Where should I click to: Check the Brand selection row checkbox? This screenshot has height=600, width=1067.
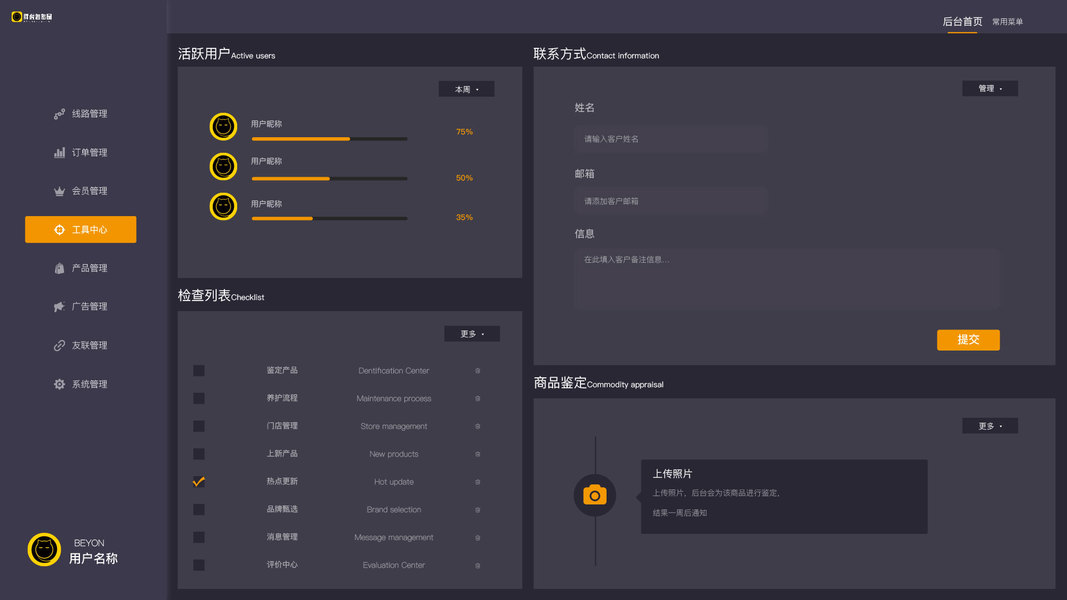coord(199,510)
